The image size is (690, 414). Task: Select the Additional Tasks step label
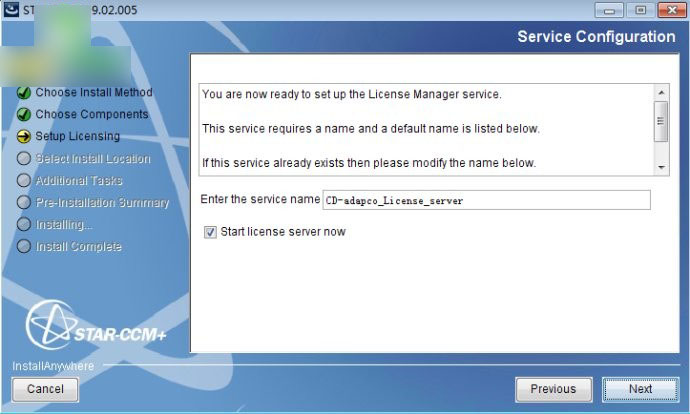(x=79, y=180)
